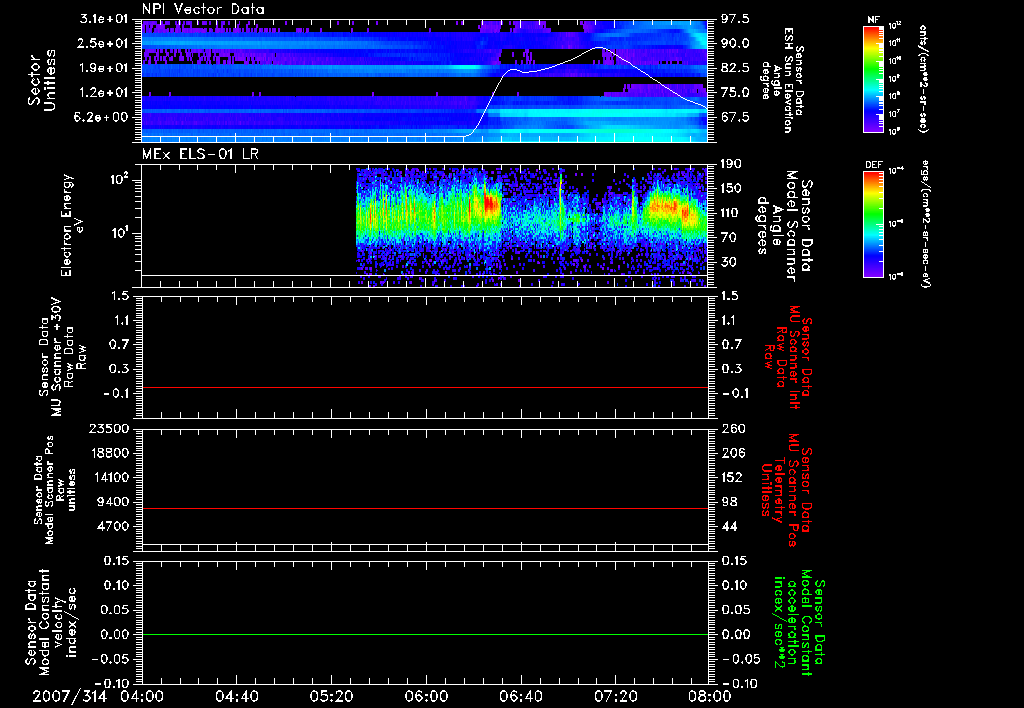
Task: Click the "DEF" colorbar label
Action: click(873, 165)
